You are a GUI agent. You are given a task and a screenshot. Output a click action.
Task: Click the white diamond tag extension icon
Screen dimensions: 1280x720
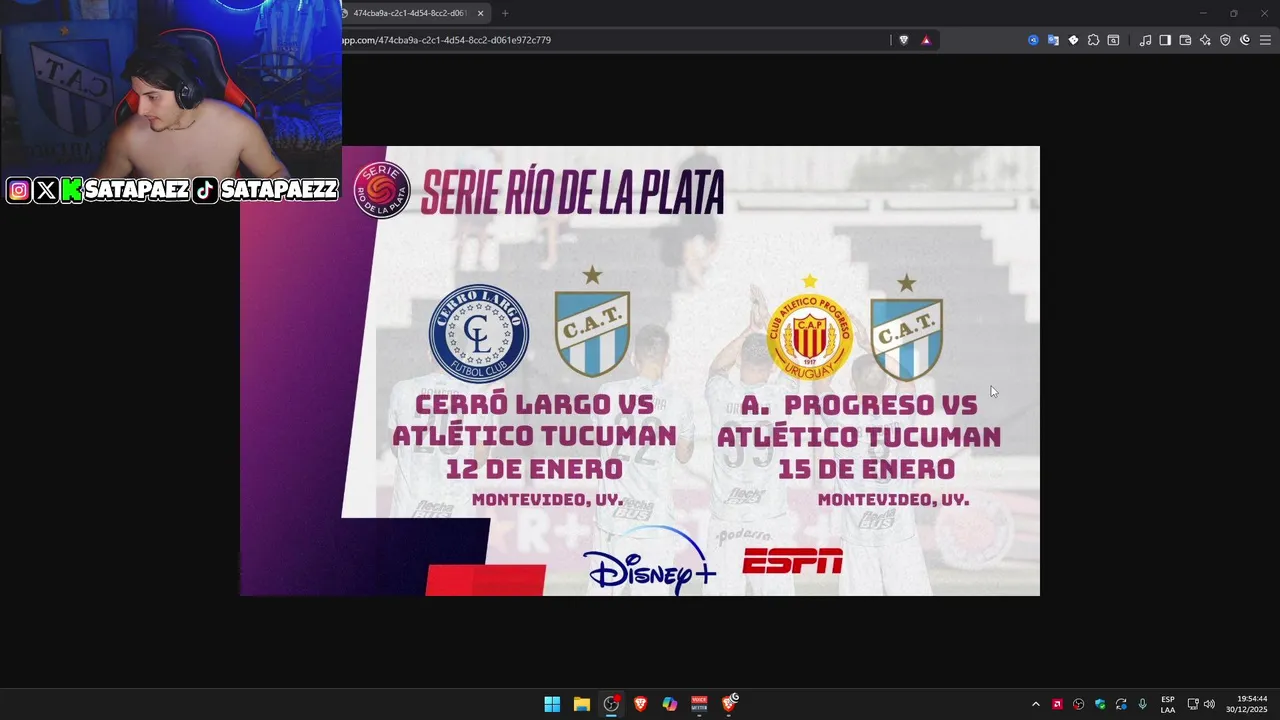point(1073,40)
